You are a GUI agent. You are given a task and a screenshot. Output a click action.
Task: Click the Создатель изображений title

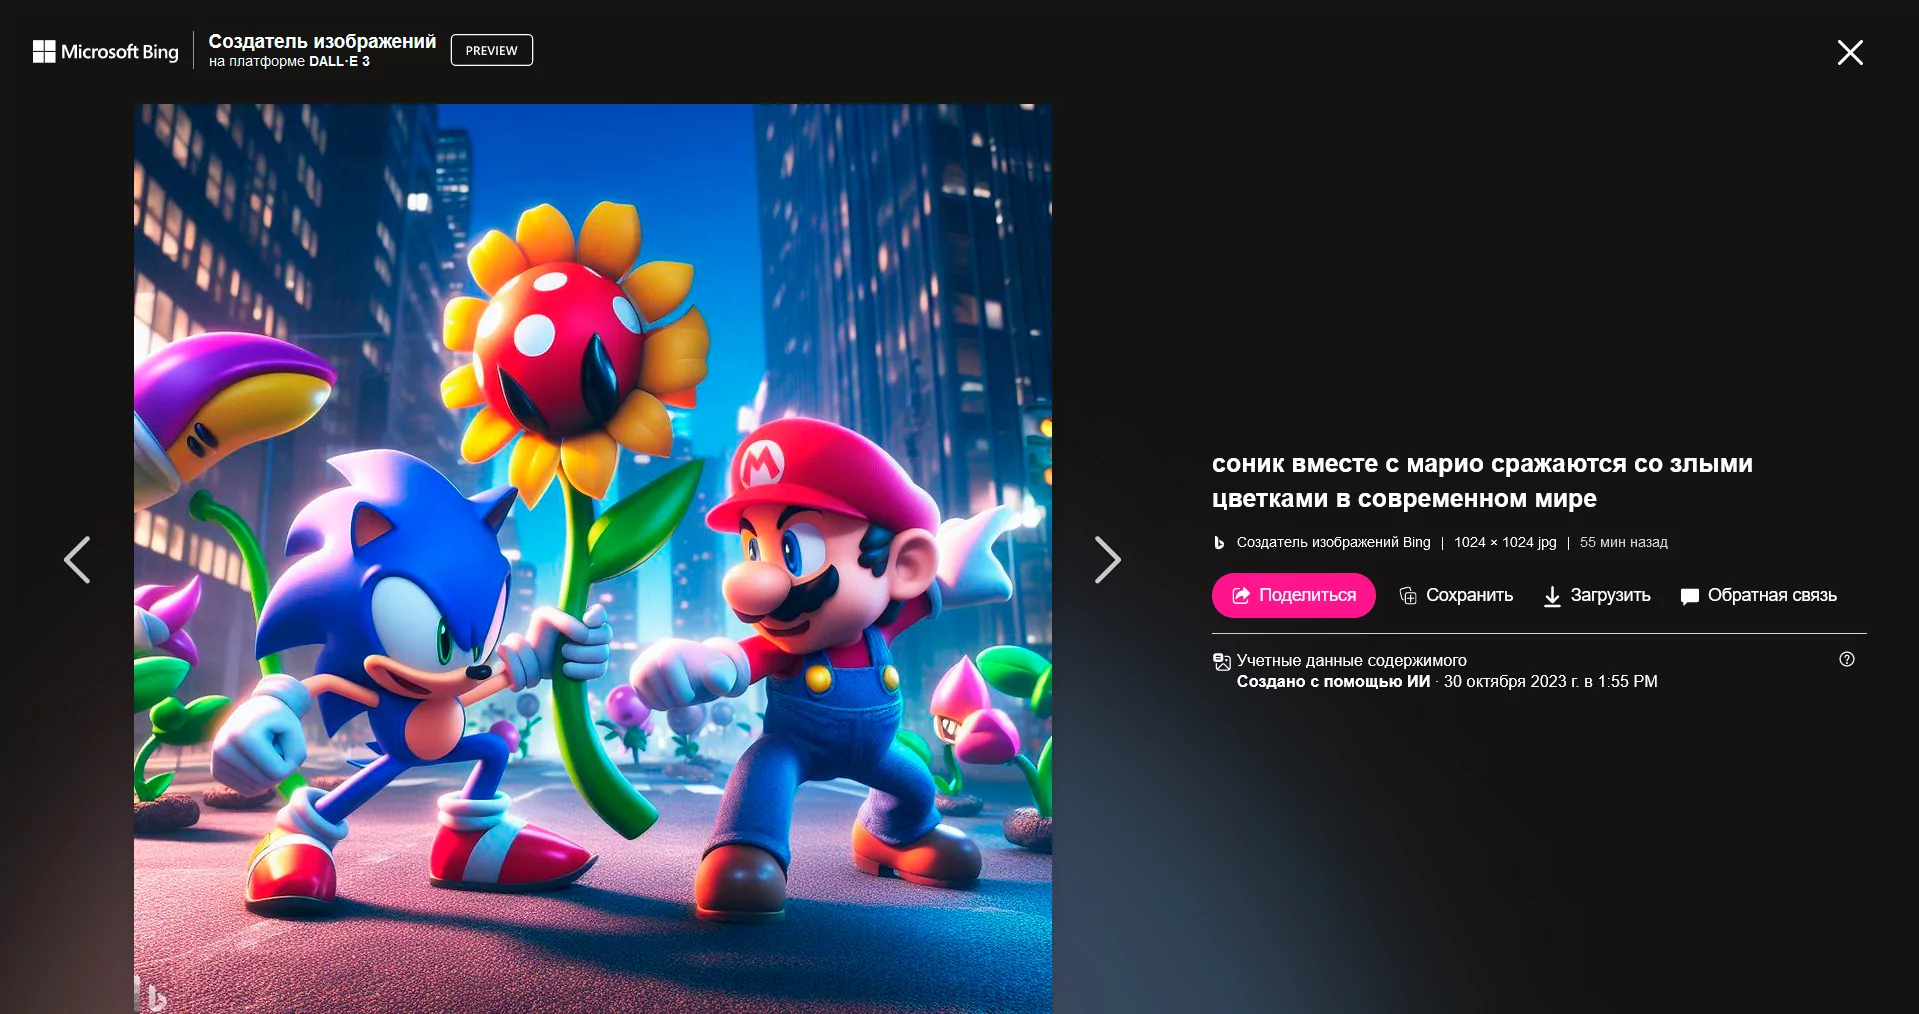(322, 41)
